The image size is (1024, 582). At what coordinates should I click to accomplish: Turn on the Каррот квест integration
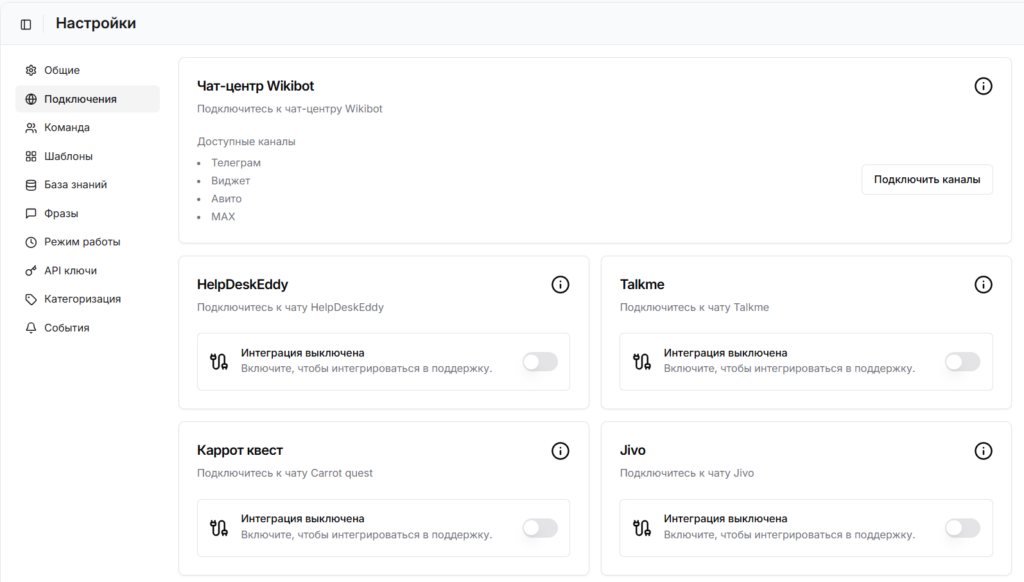(x=540, y=528)
